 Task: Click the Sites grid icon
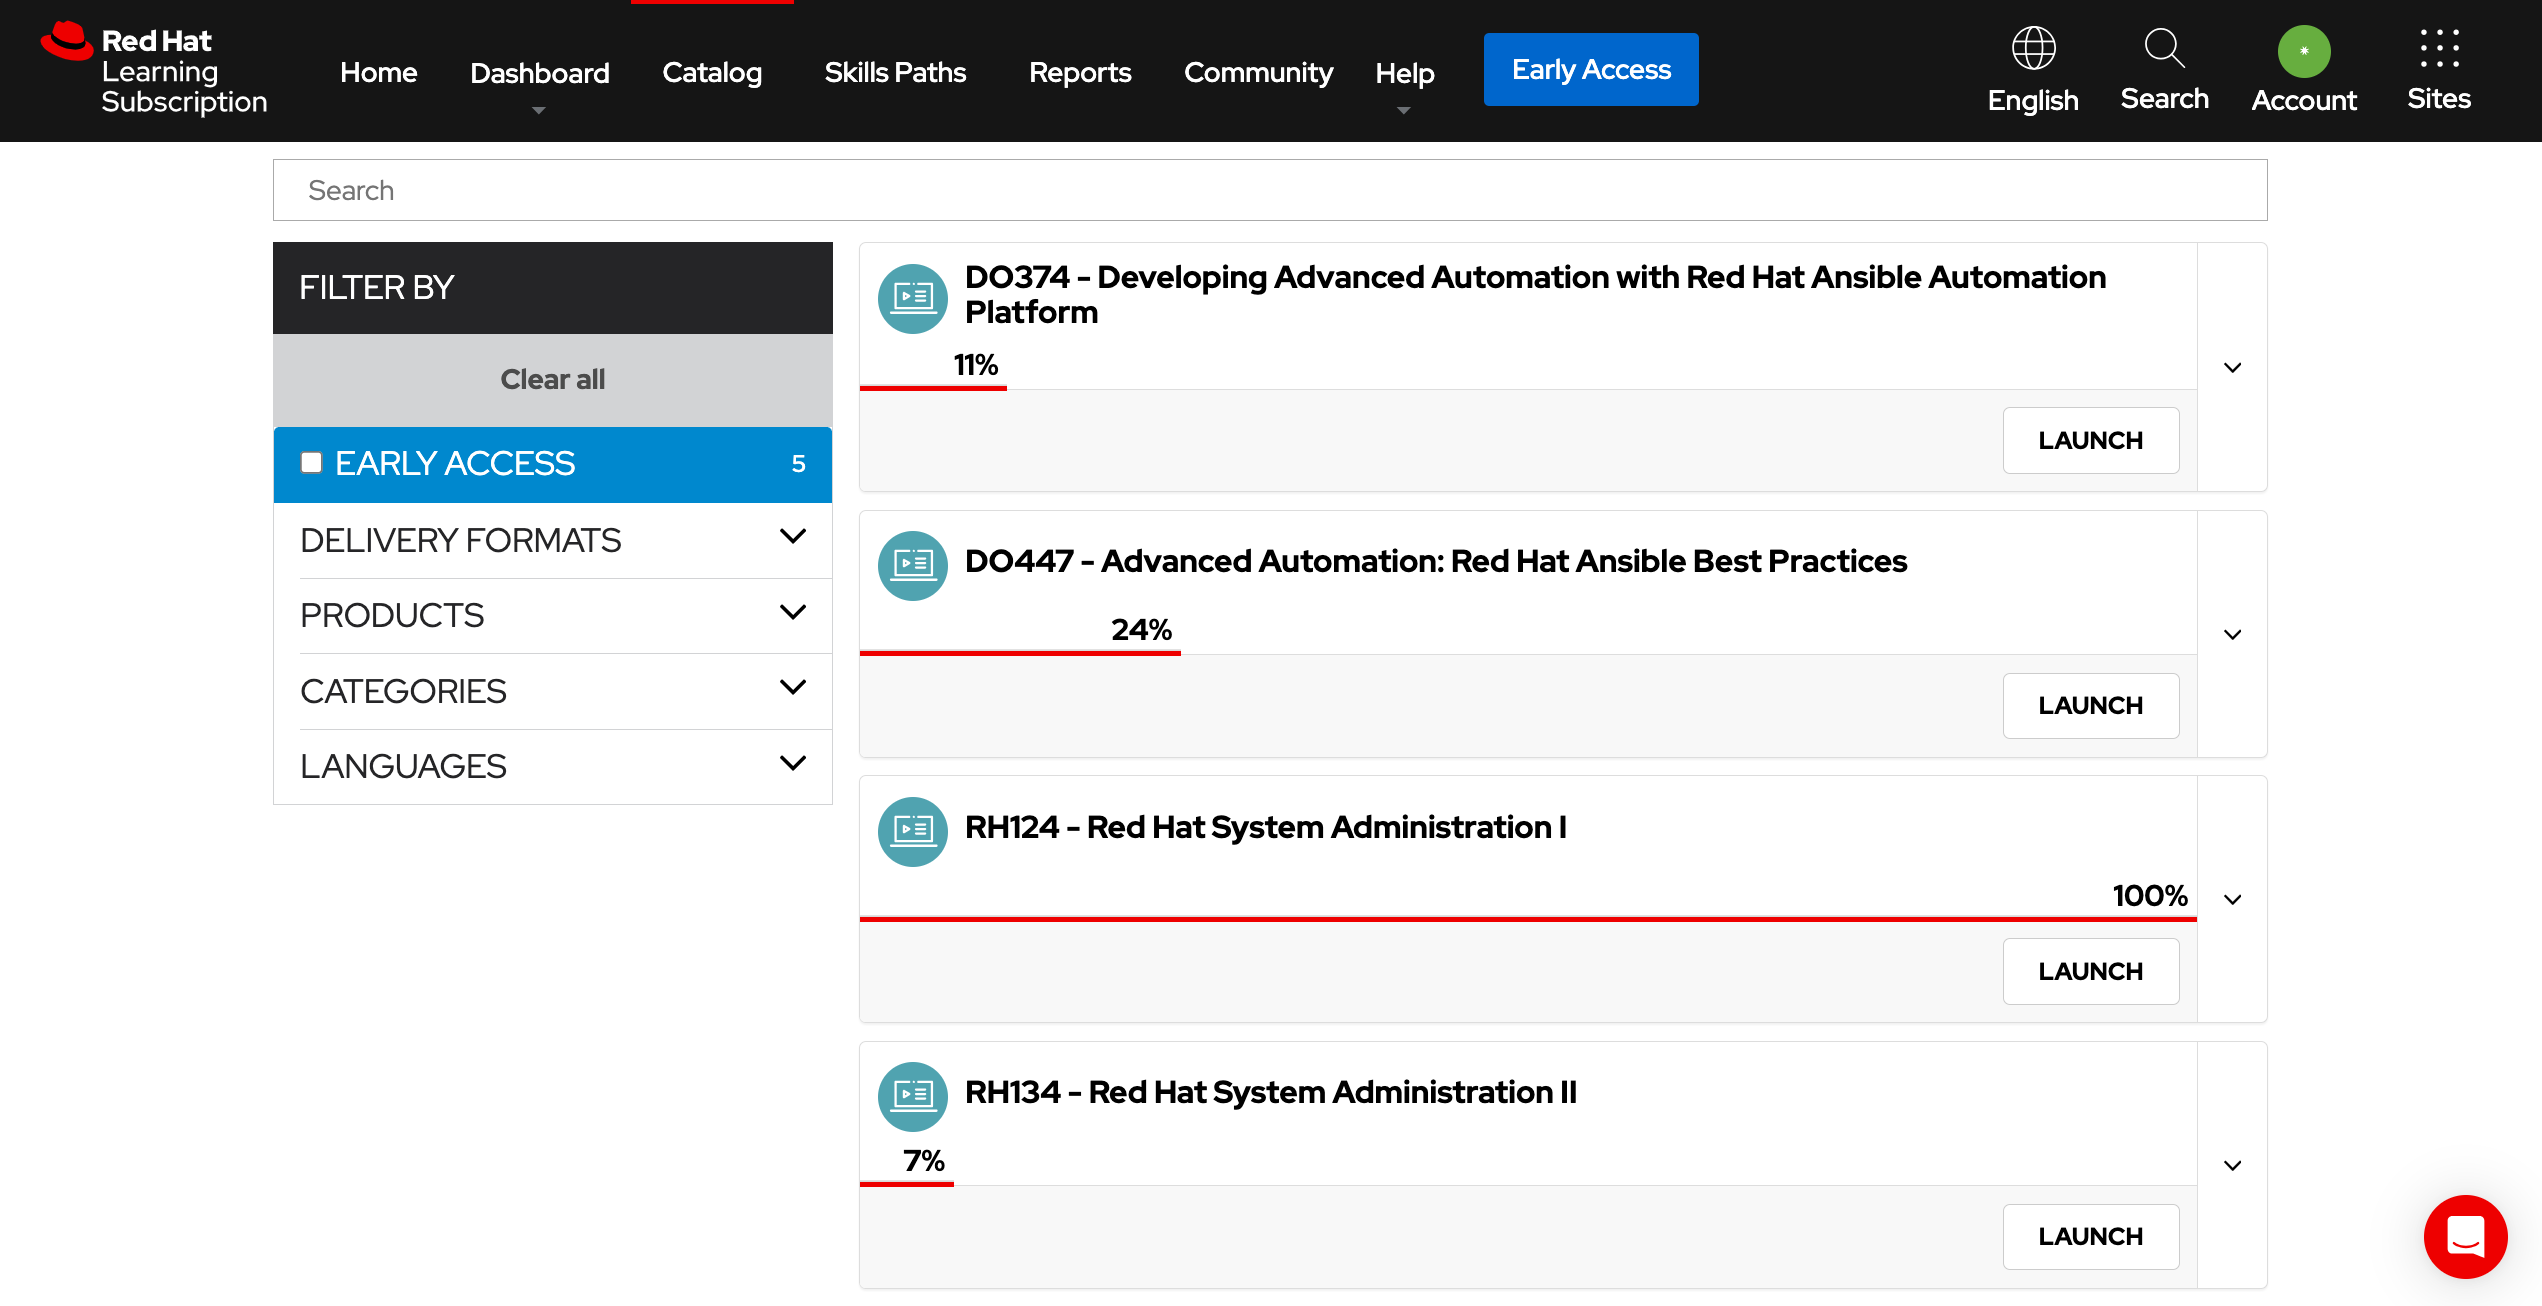pyautogui.click(x=2439, y=46)
